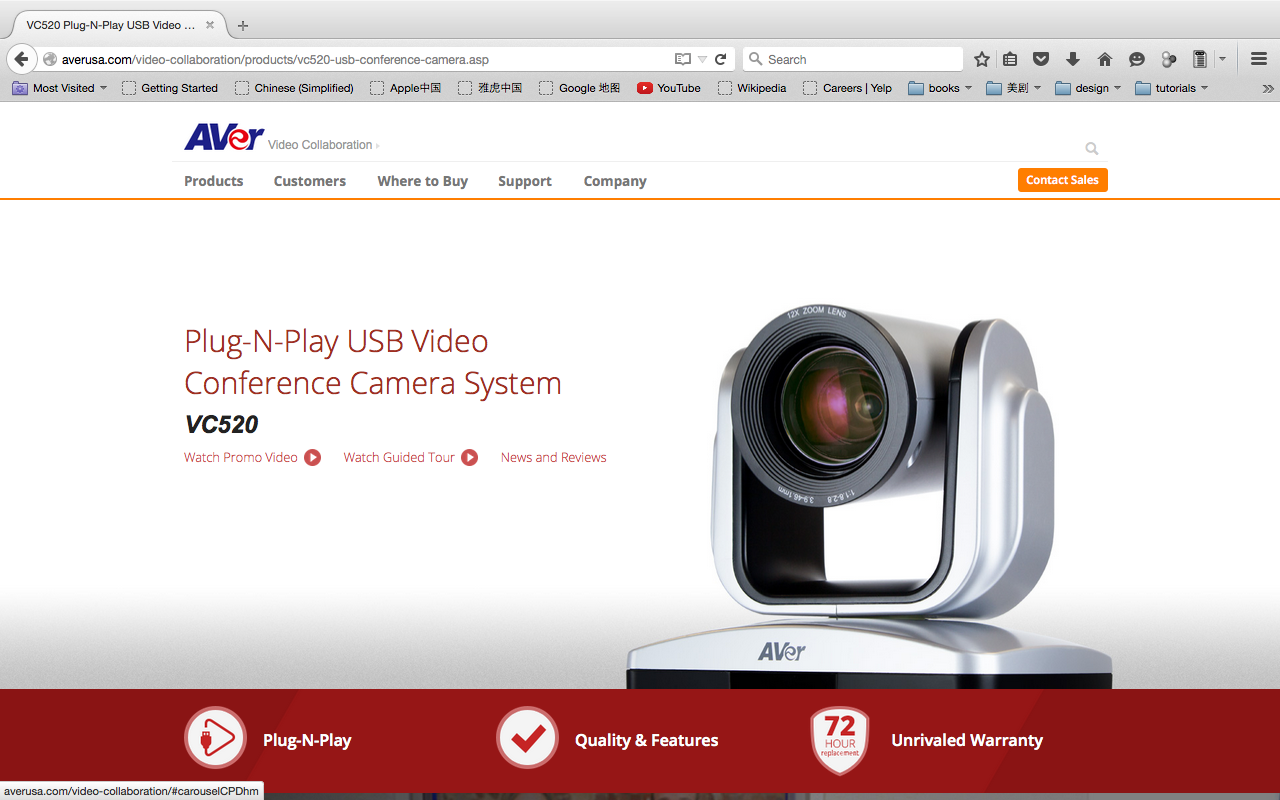Expand the design bookmark folder
Viewport: 1280px width, 800px height.
coord(1088,88)
